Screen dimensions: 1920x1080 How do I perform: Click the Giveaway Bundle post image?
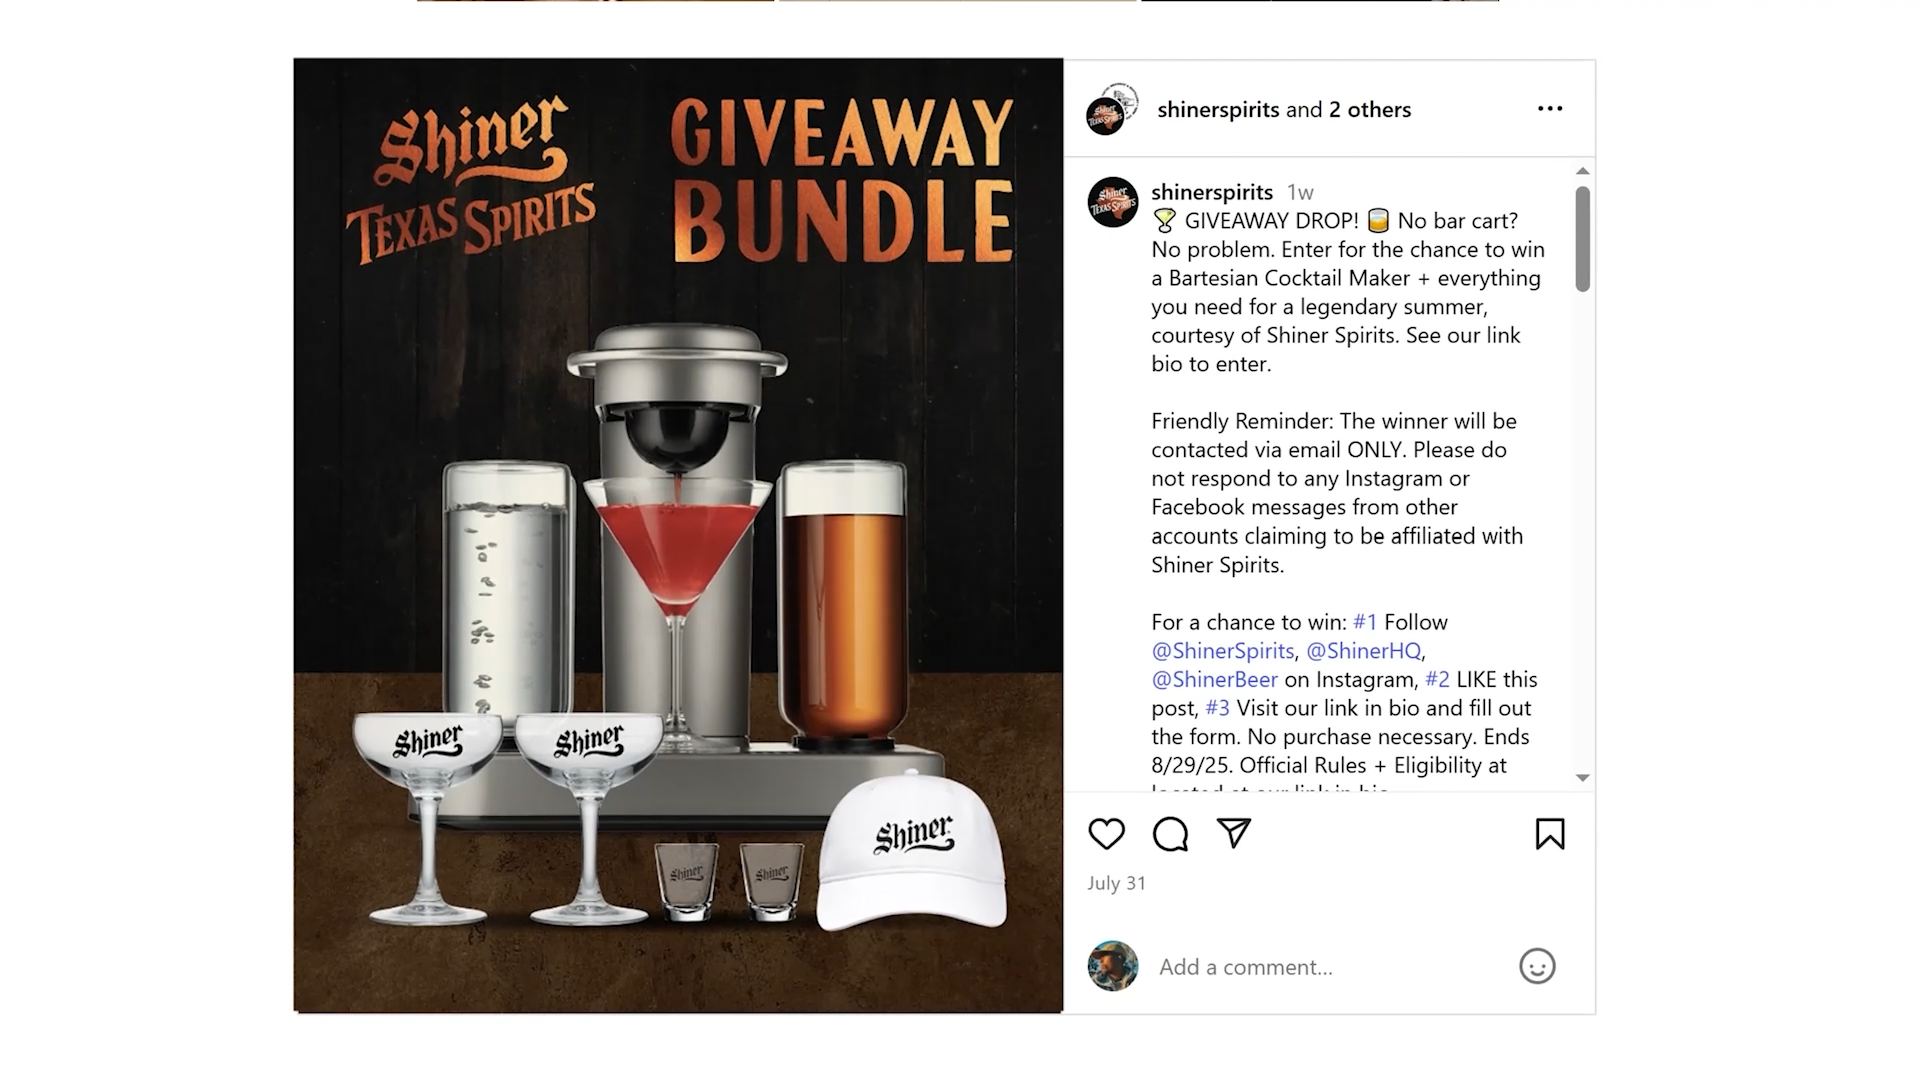click(x=678, y=536)
